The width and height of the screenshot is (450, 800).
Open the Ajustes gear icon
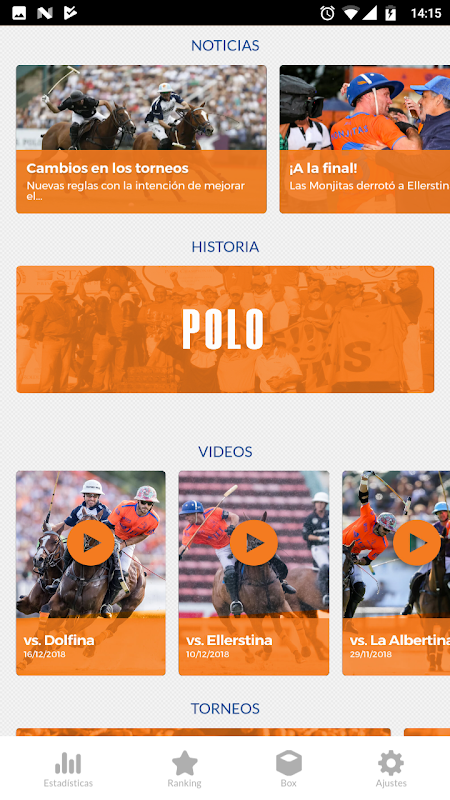point(391,763)
